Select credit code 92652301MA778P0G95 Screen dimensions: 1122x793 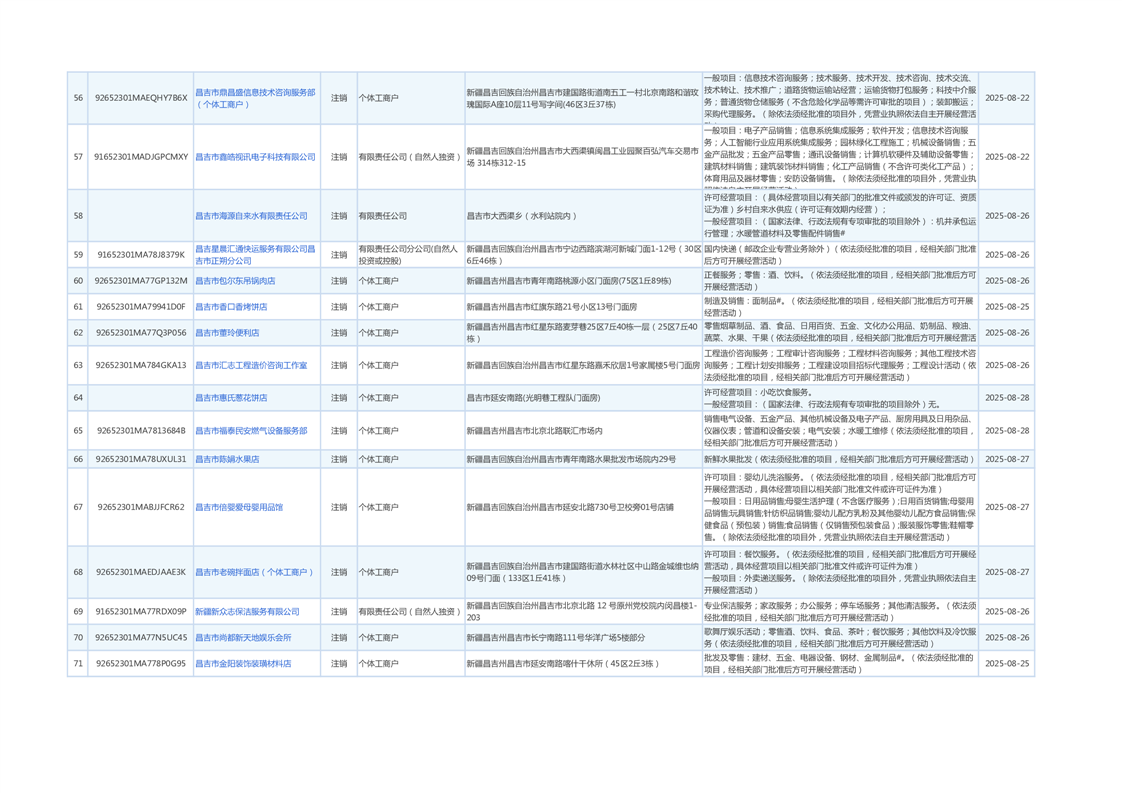coord(141,663)
